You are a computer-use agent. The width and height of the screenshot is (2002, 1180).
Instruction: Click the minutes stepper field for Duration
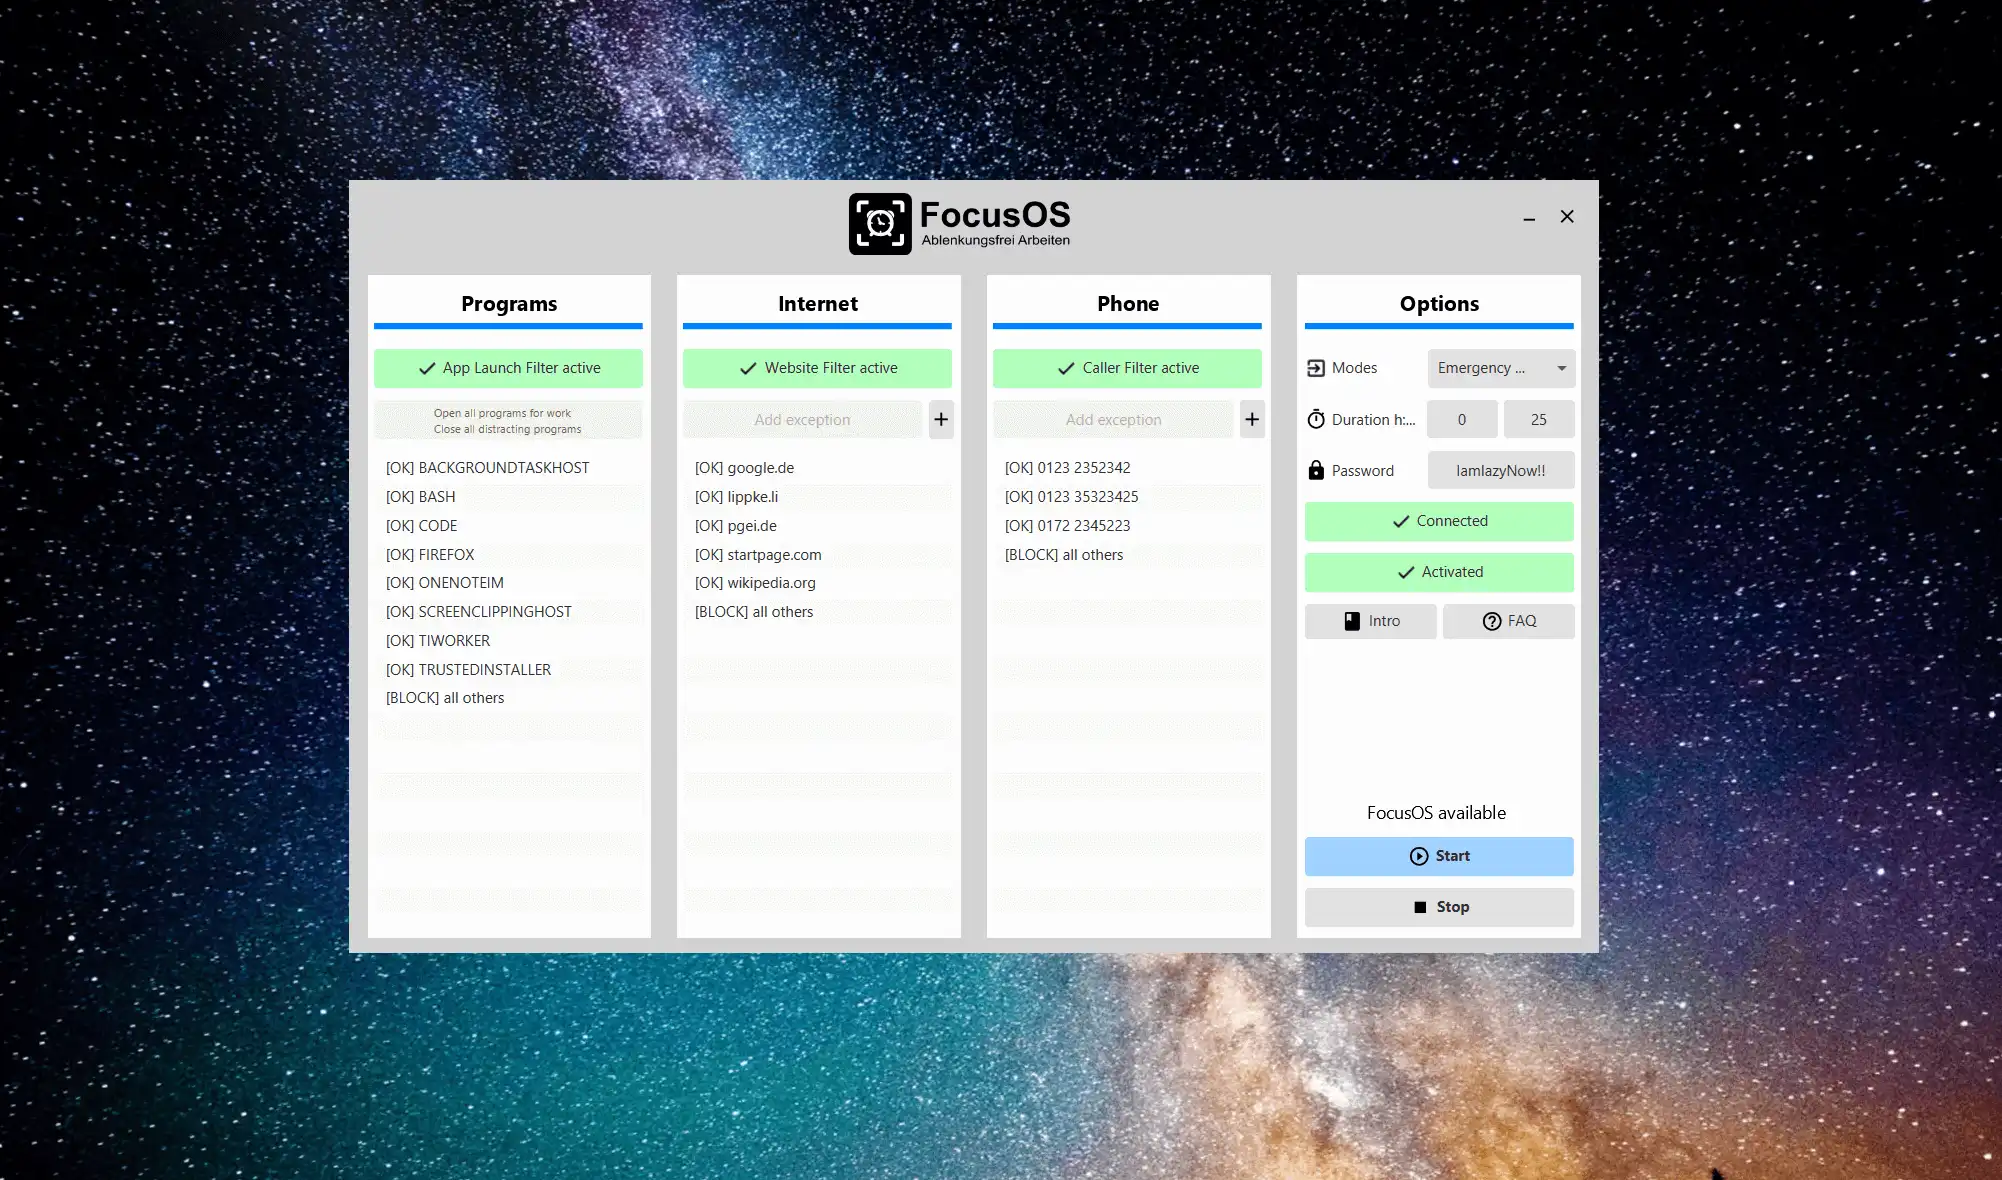1537,419
